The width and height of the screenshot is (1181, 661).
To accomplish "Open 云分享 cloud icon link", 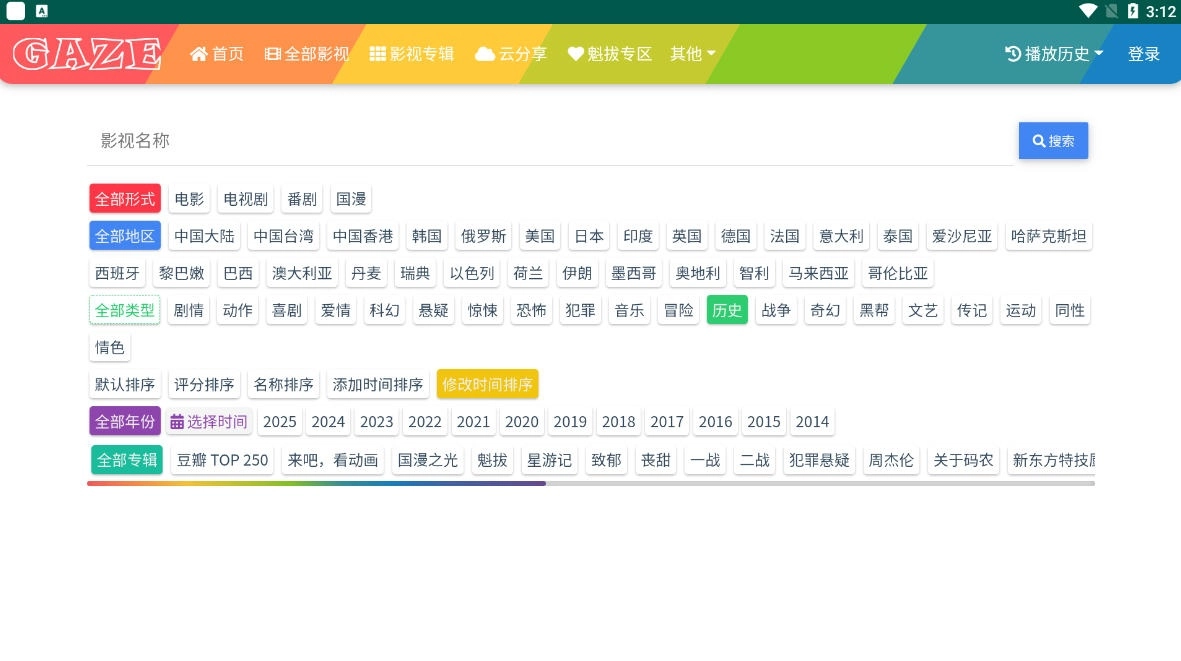I will [x=511, y=54].
